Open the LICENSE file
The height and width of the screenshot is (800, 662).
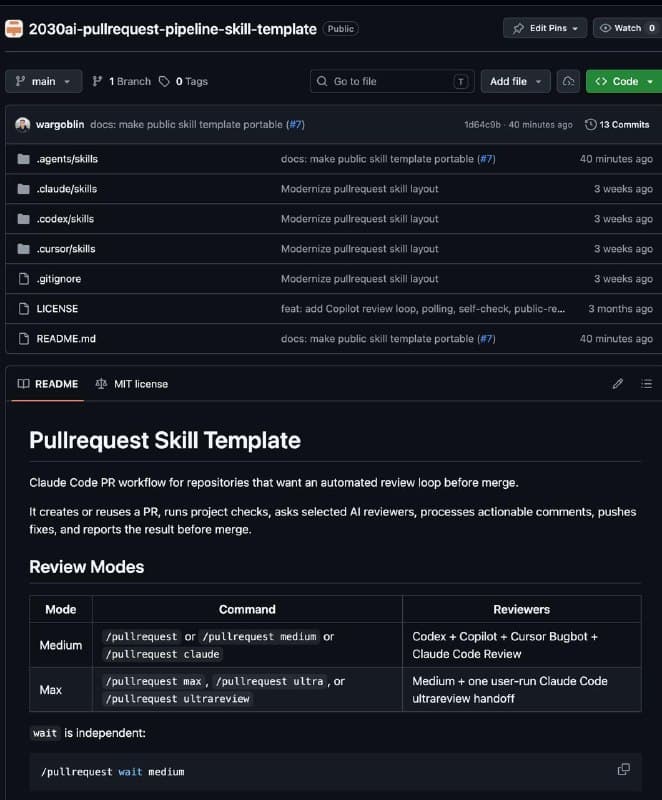[x=57, y=309]
